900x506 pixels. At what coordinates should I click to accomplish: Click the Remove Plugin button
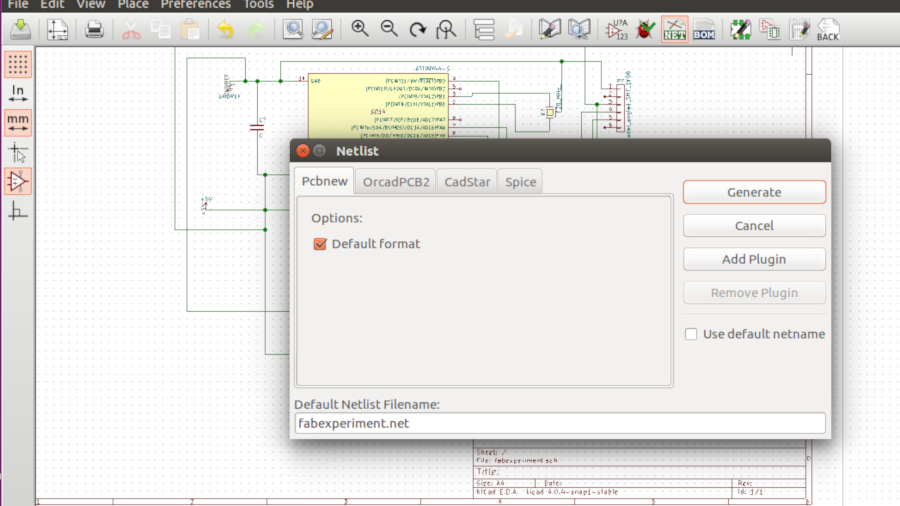click(x=754, y=293)
